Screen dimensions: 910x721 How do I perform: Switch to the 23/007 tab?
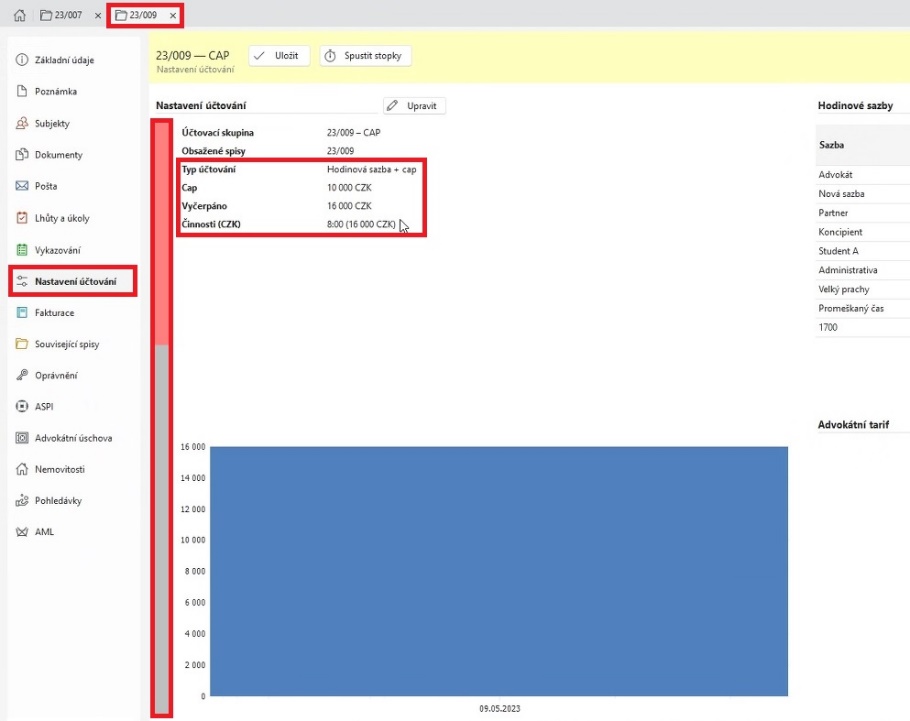61,16
